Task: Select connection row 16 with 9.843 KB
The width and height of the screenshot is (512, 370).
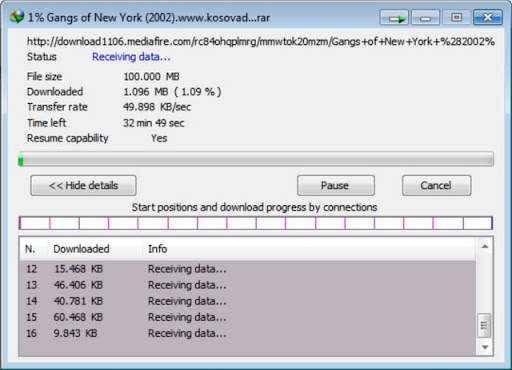Action: (x=247, y=333)
